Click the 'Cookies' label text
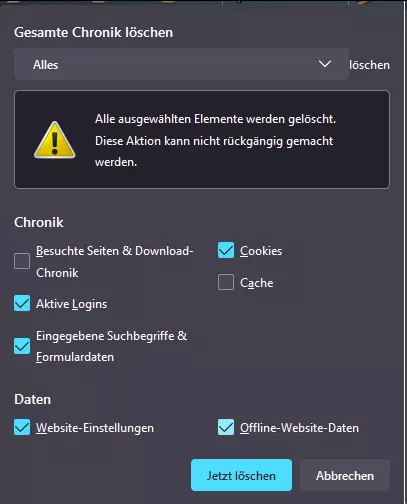Viewport: 407px width, 504px height. click(261, 251)
